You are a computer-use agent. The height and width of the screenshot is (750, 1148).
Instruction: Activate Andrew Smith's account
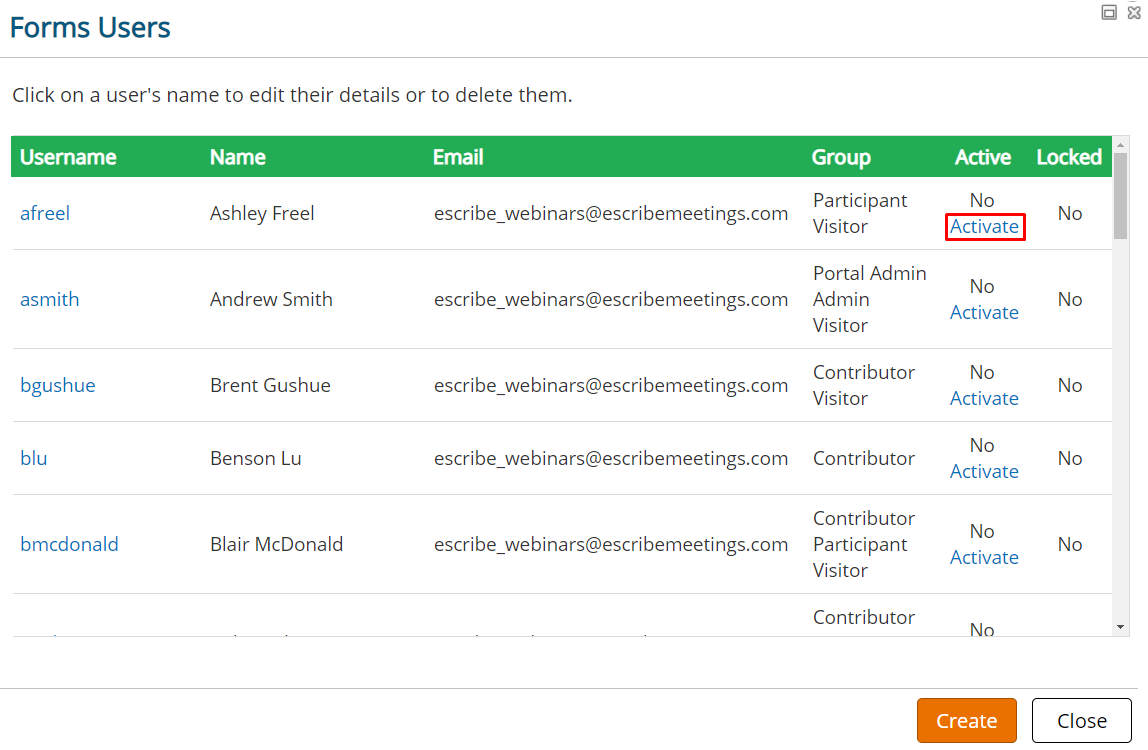(984, 313)
